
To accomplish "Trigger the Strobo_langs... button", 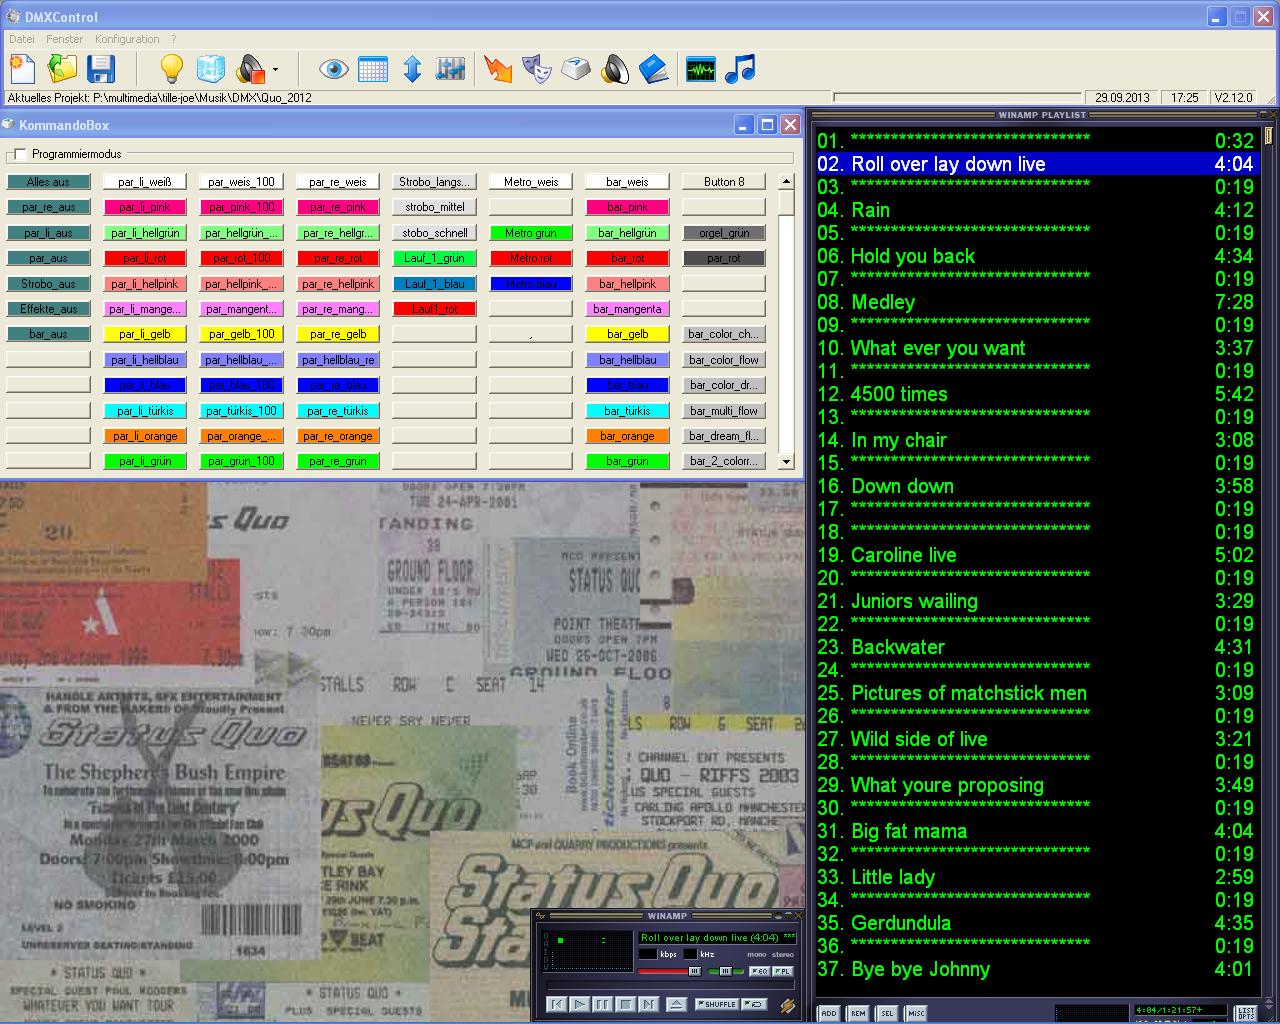I will [x=434, y=182].
